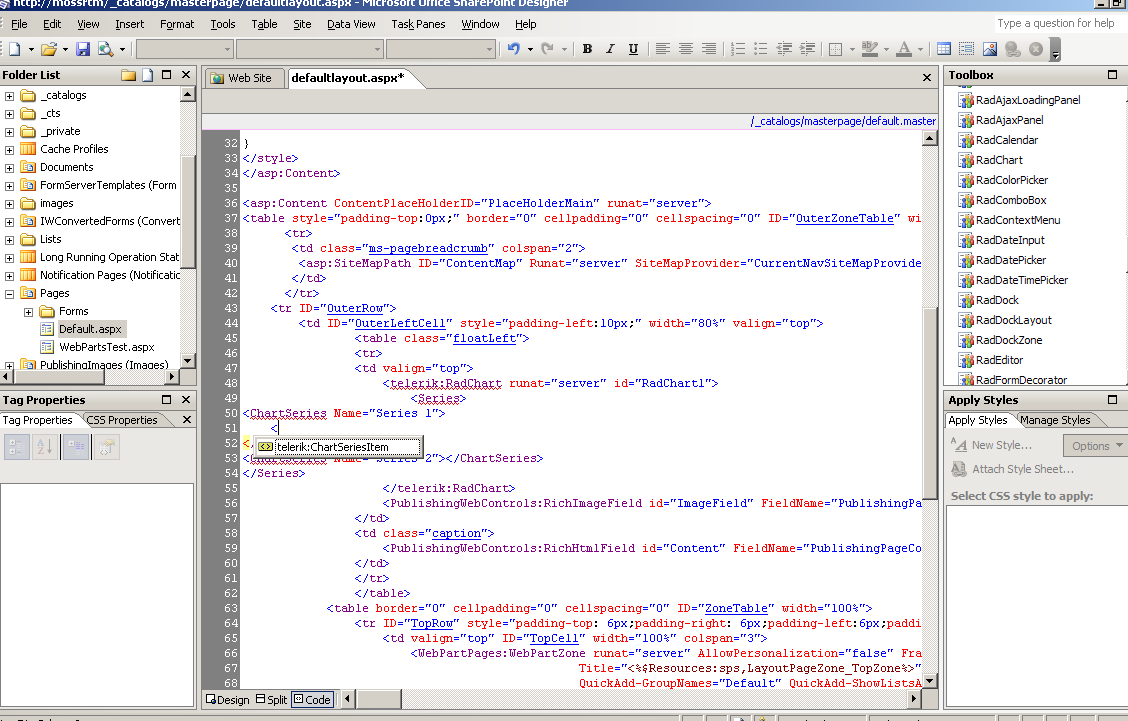This screenshot has height=721, width=1128.
Task: Open the Task Panes menu
Action: tap(418, 24)
